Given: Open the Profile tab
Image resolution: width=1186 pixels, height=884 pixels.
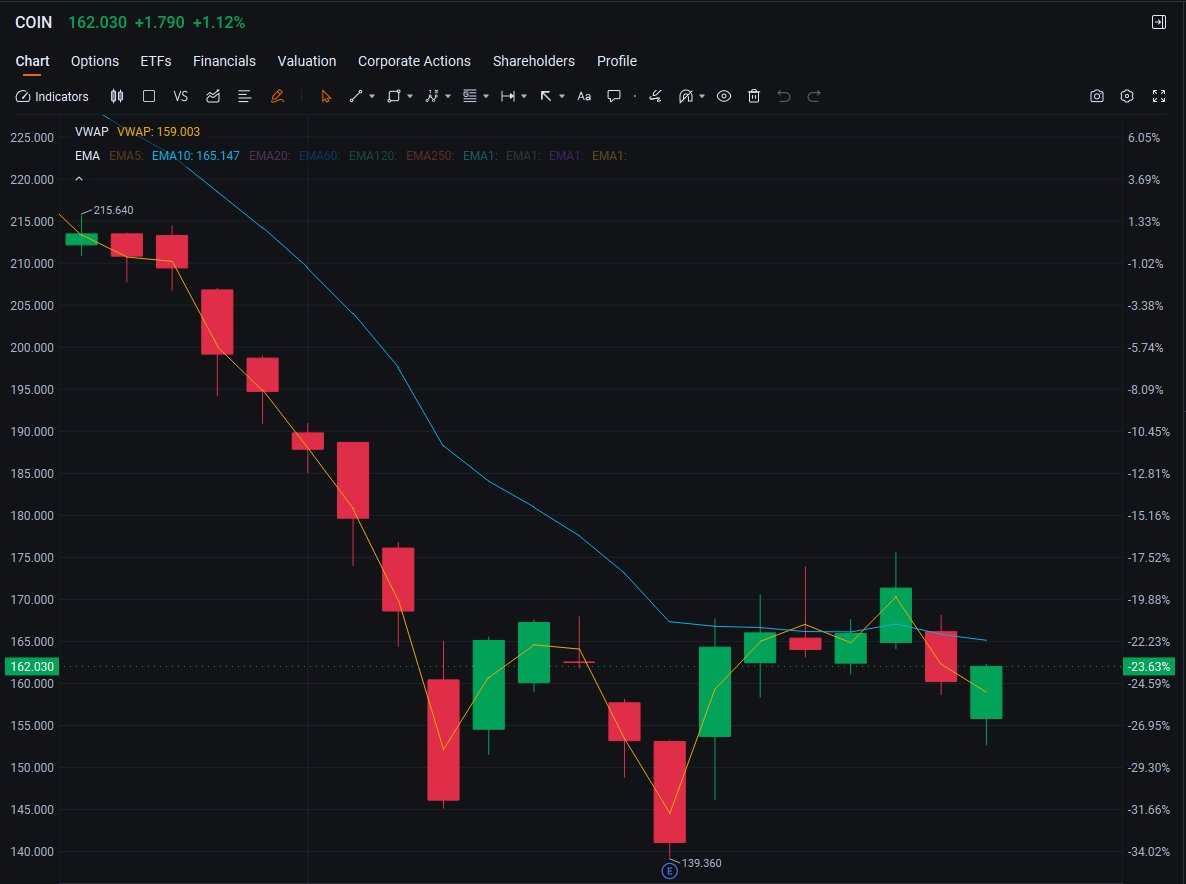Looking at the screenshot, I should coord(616,61).
